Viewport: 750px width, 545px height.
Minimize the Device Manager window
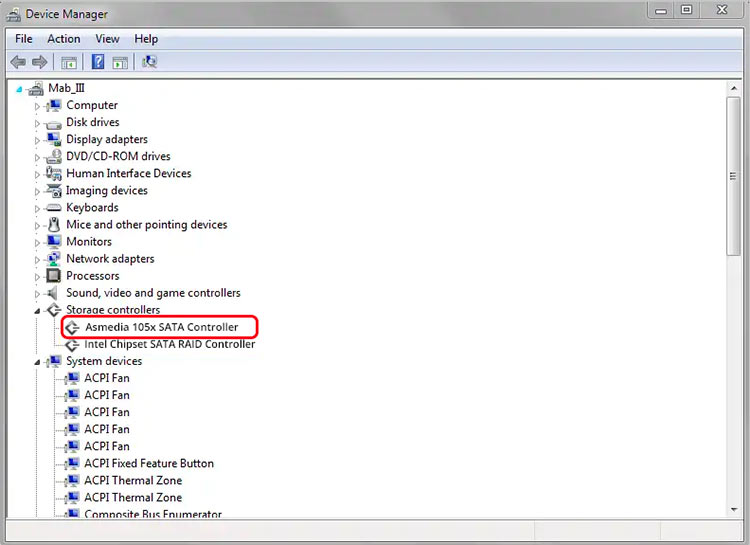tap(661, 11)
